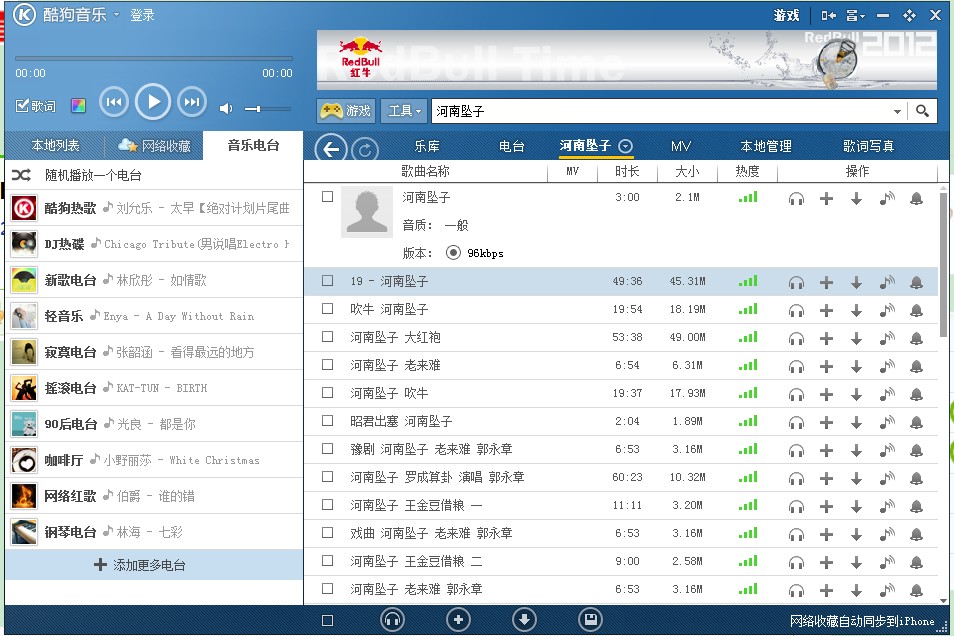Download first 河南坠子 3:00 track
The width and height of the screenshot is (954, 636).
click(x=856, y=198)
